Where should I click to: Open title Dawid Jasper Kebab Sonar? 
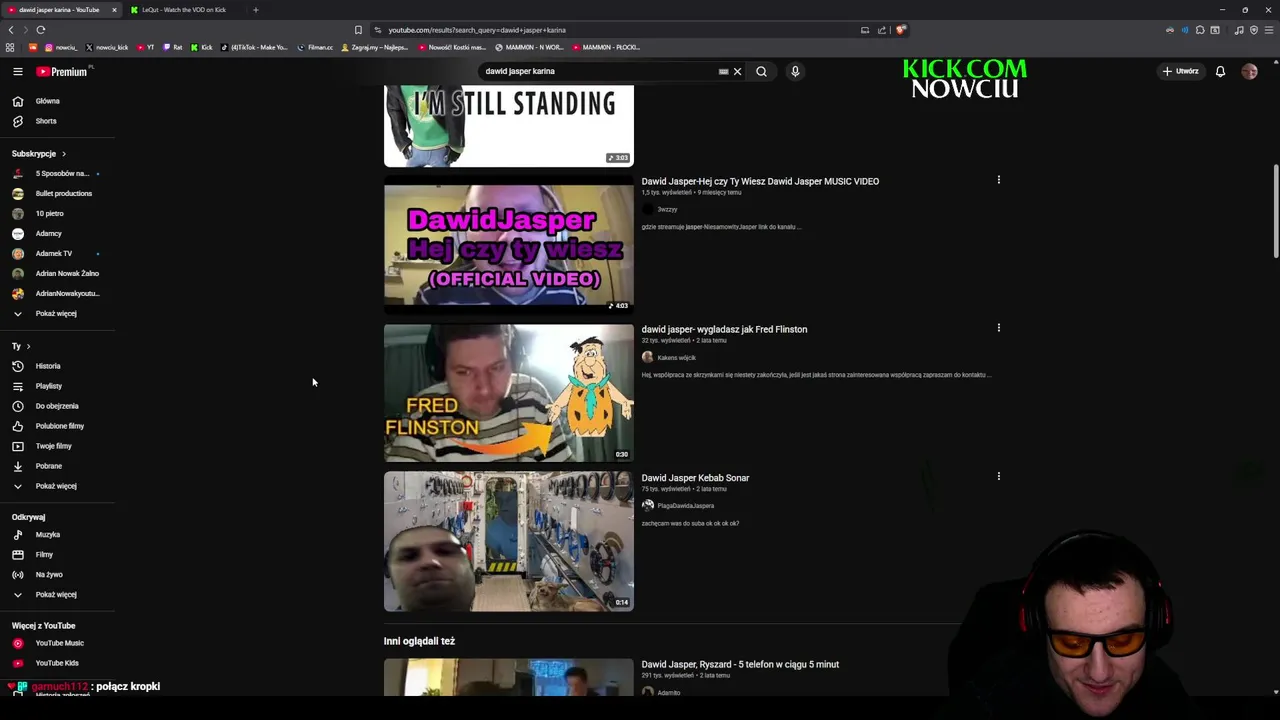pyautogui.click(x=695, y=478)
